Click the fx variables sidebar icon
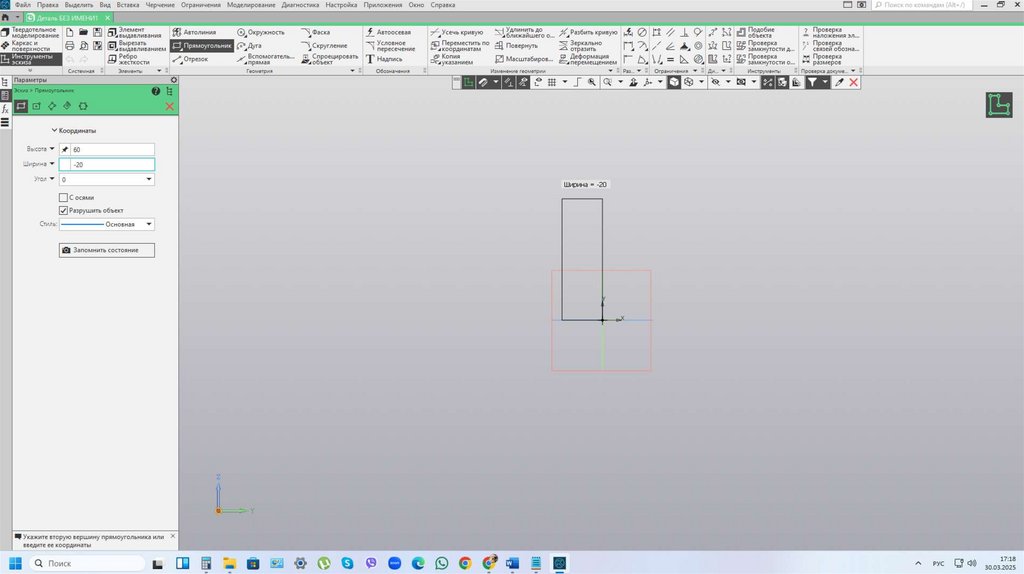 [5, 108]
